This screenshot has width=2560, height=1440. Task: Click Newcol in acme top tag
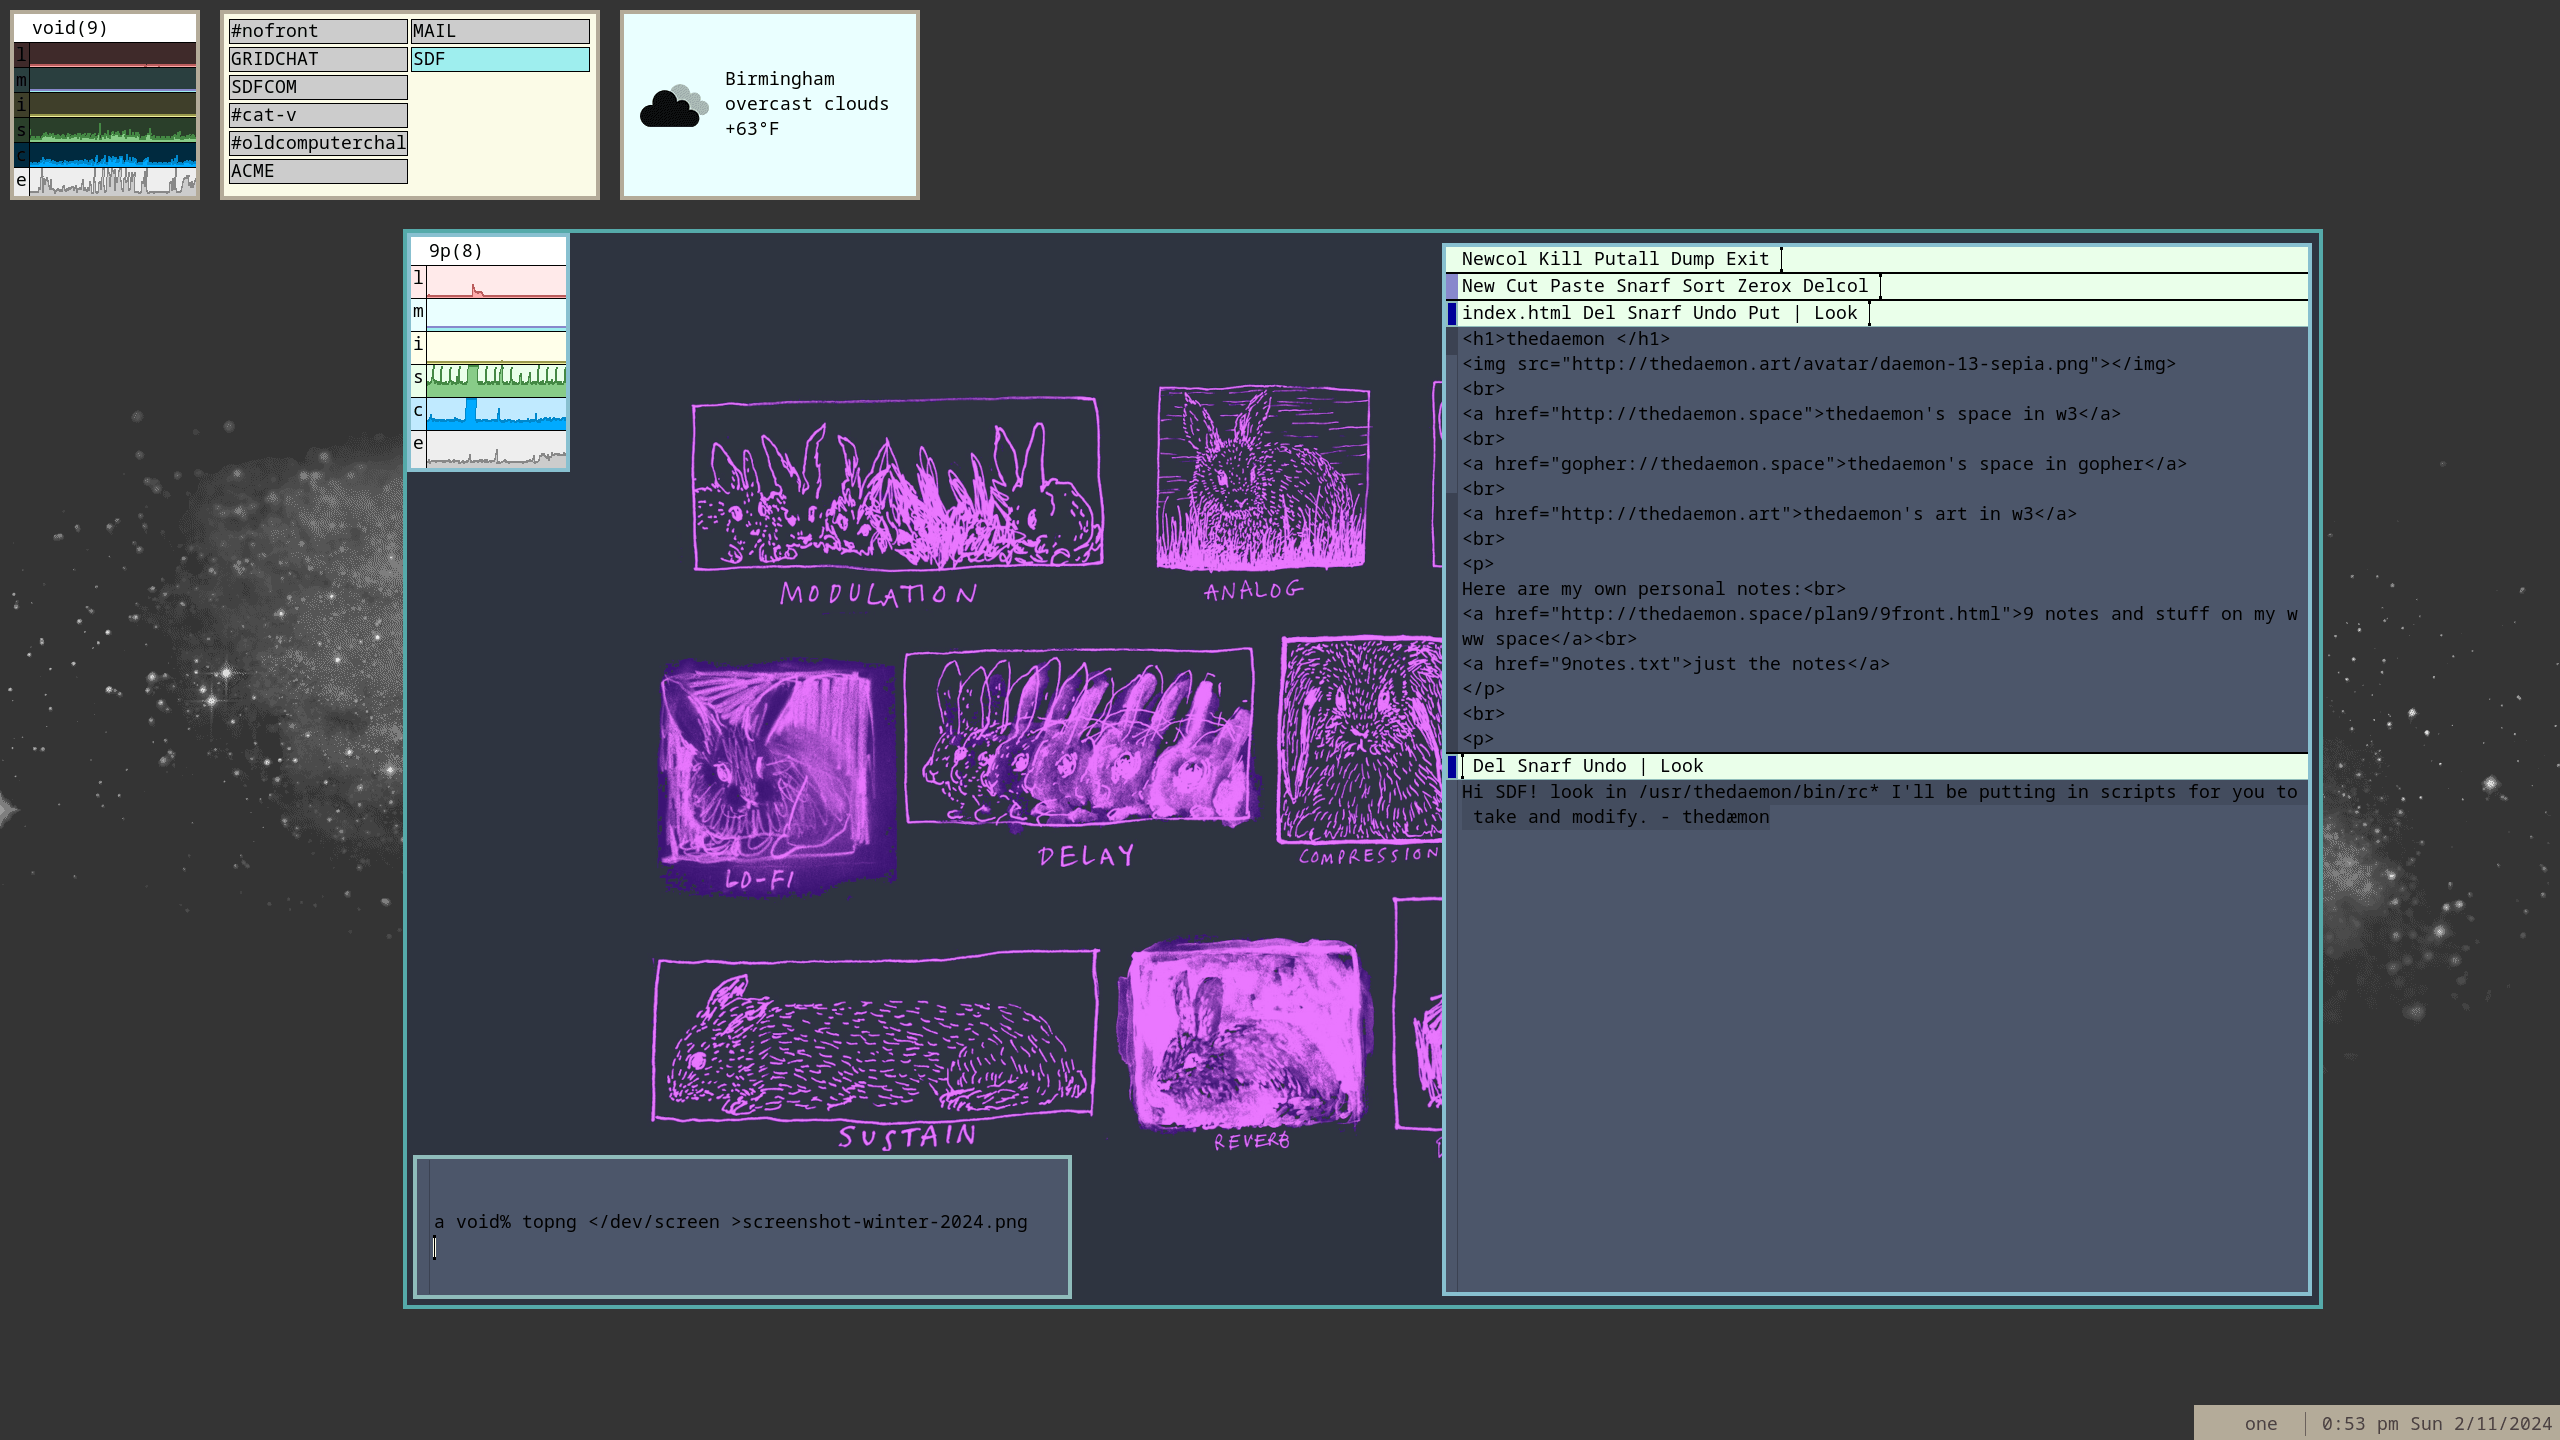(x=1493, y=260)
